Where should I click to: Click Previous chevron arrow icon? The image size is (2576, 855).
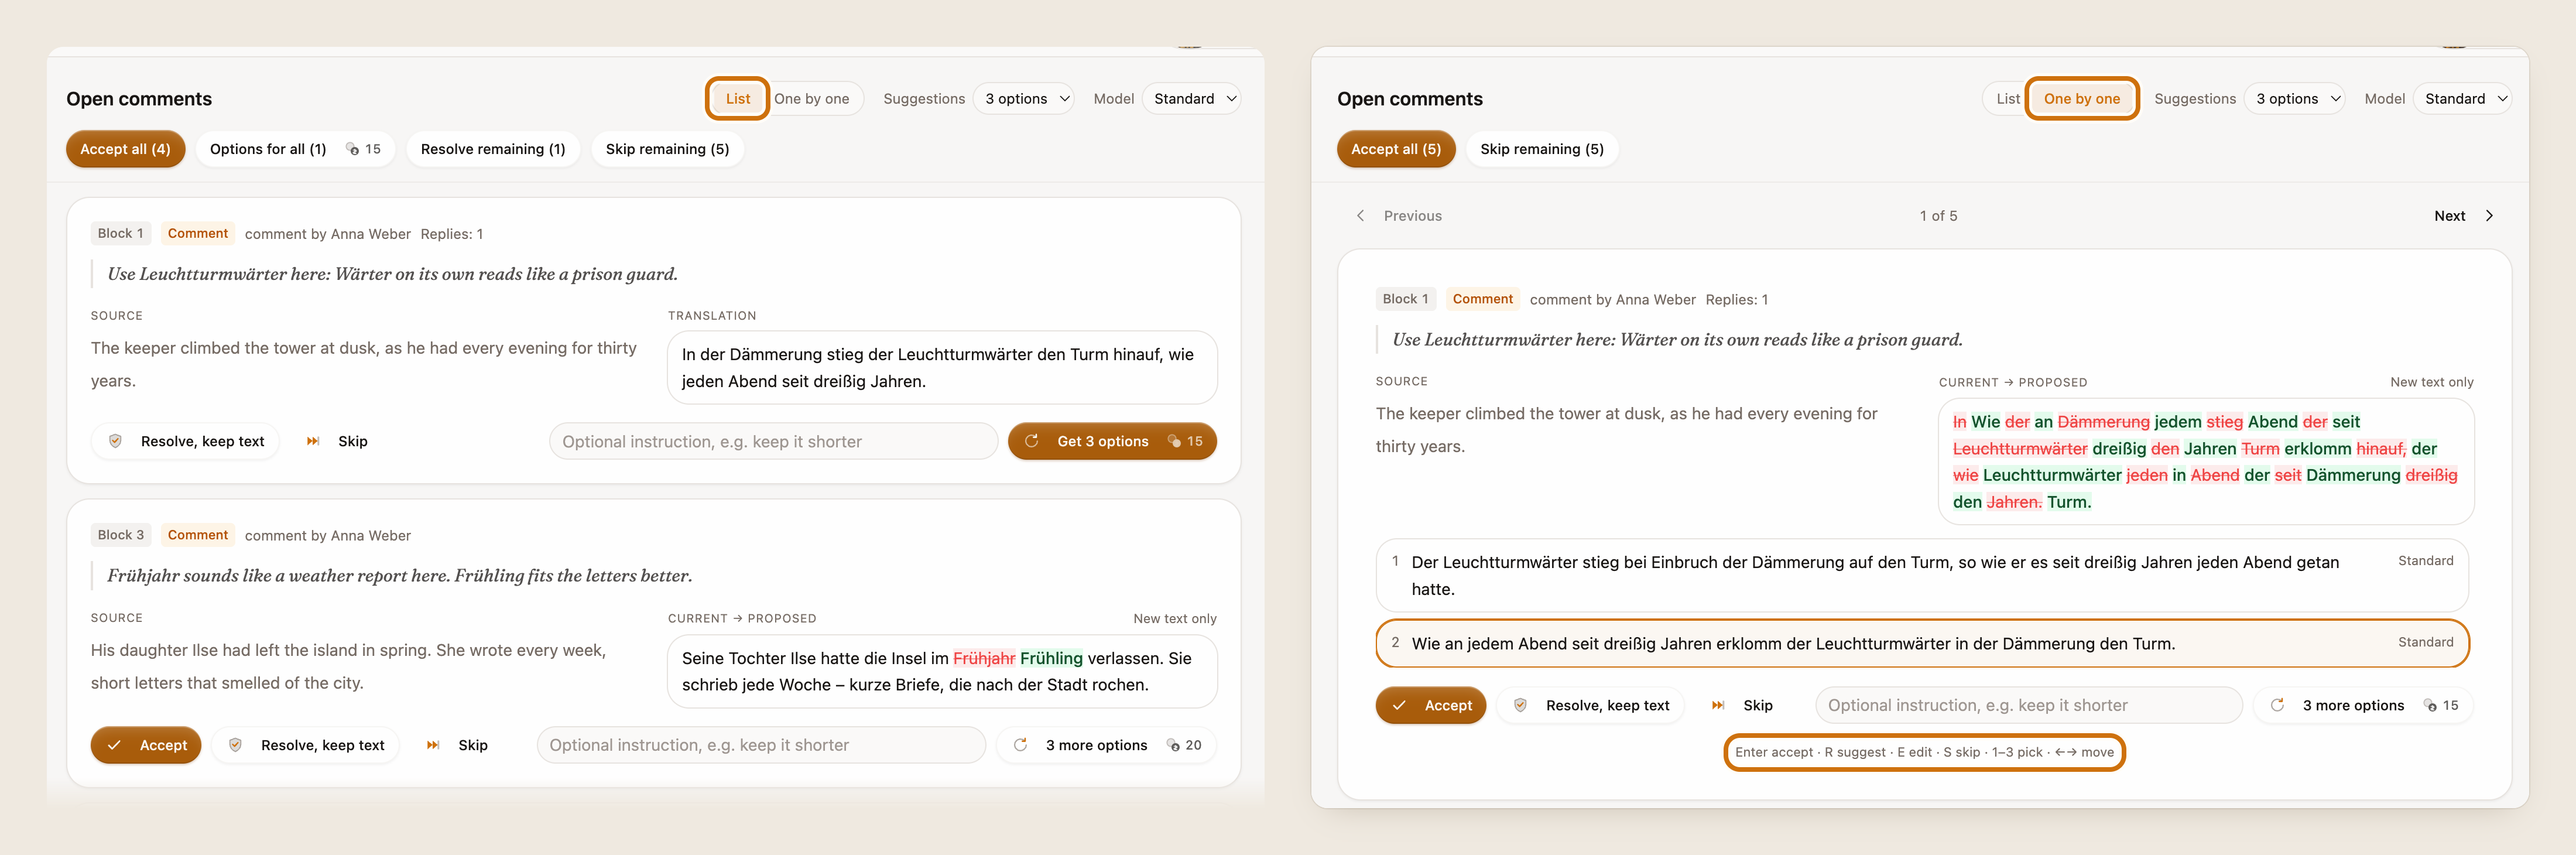click(x=1360, y=215)
